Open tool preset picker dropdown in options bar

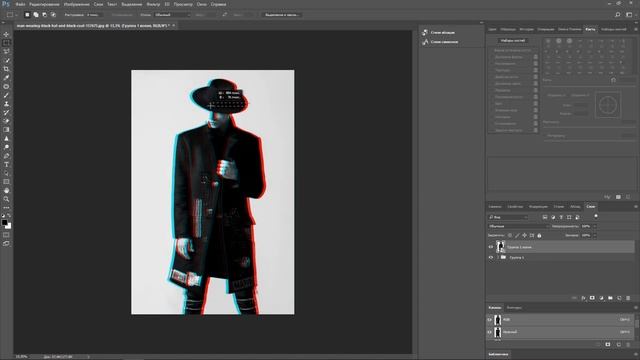tap(12, 15)
